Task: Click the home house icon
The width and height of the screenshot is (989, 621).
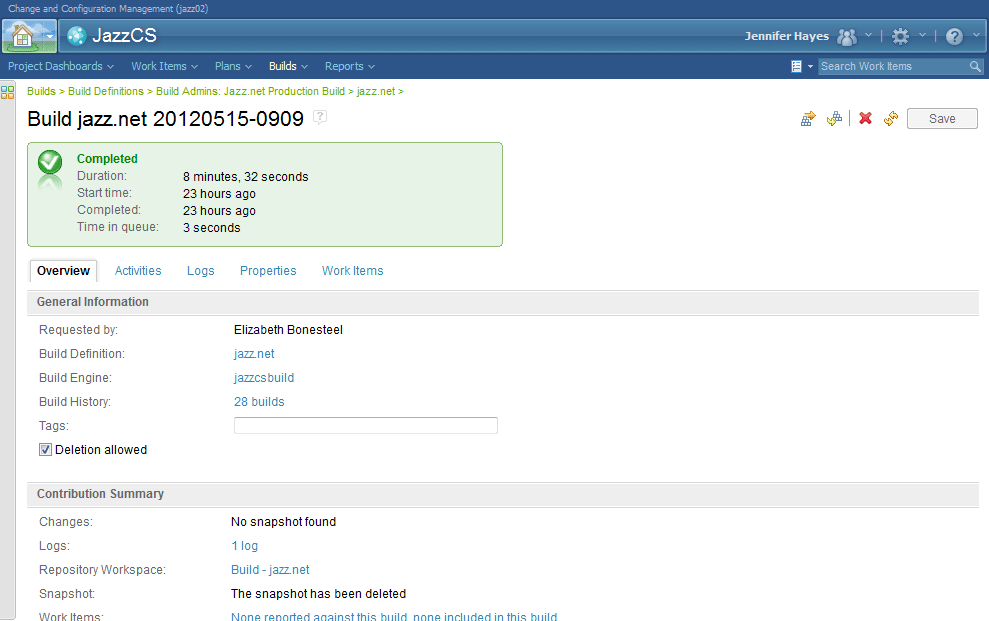Action: pos(22,35)
